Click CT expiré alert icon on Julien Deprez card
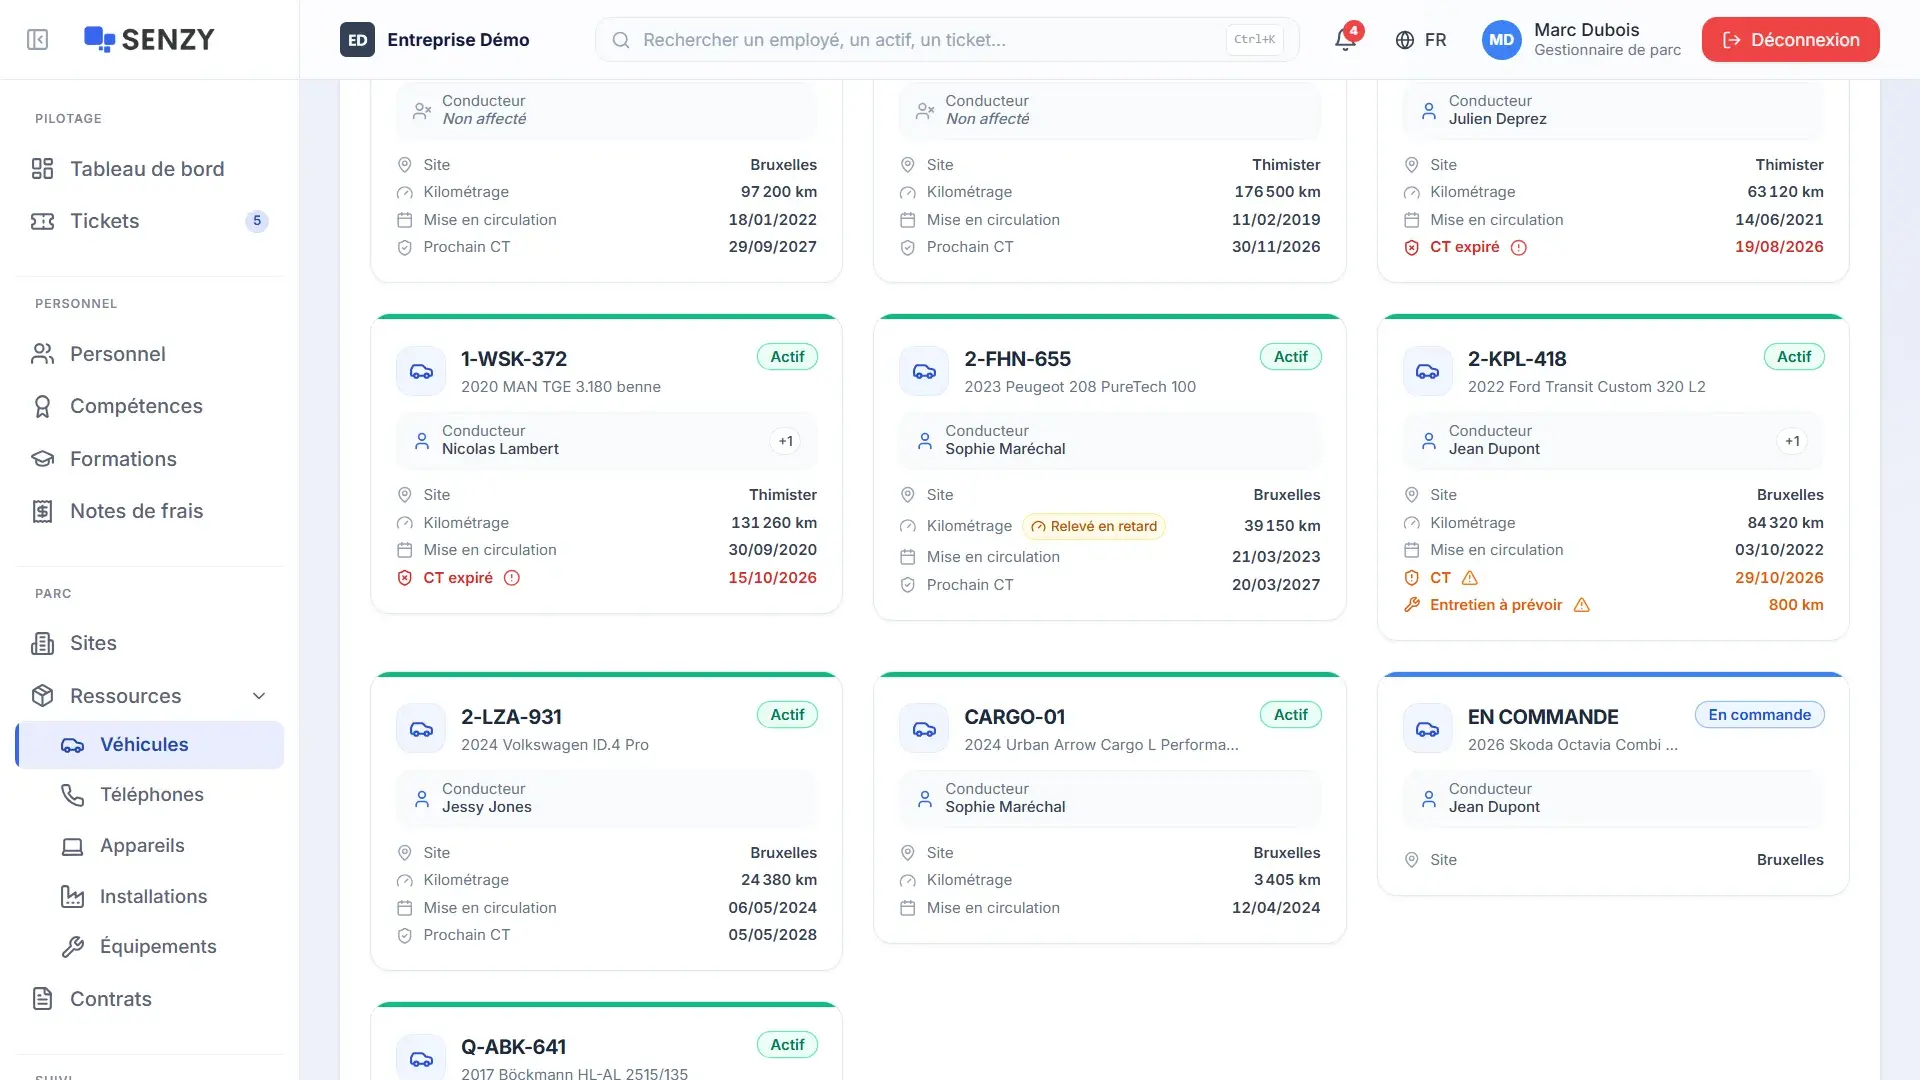 point(1519,247)
